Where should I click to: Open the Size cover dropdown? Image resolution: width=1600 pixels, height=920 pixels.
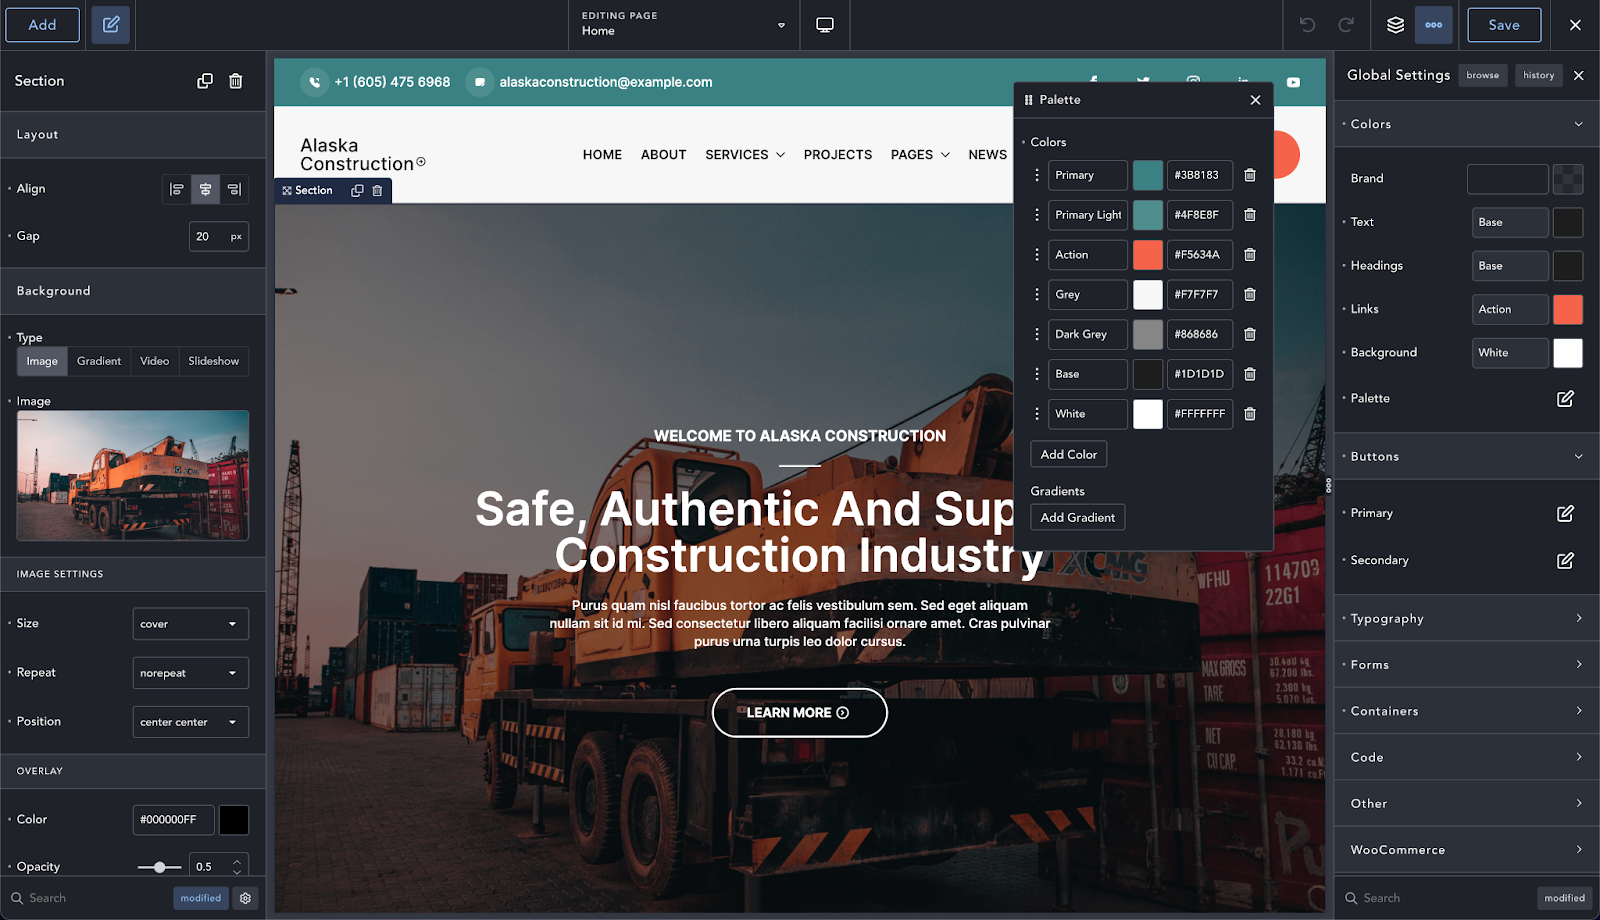(190, 624)
